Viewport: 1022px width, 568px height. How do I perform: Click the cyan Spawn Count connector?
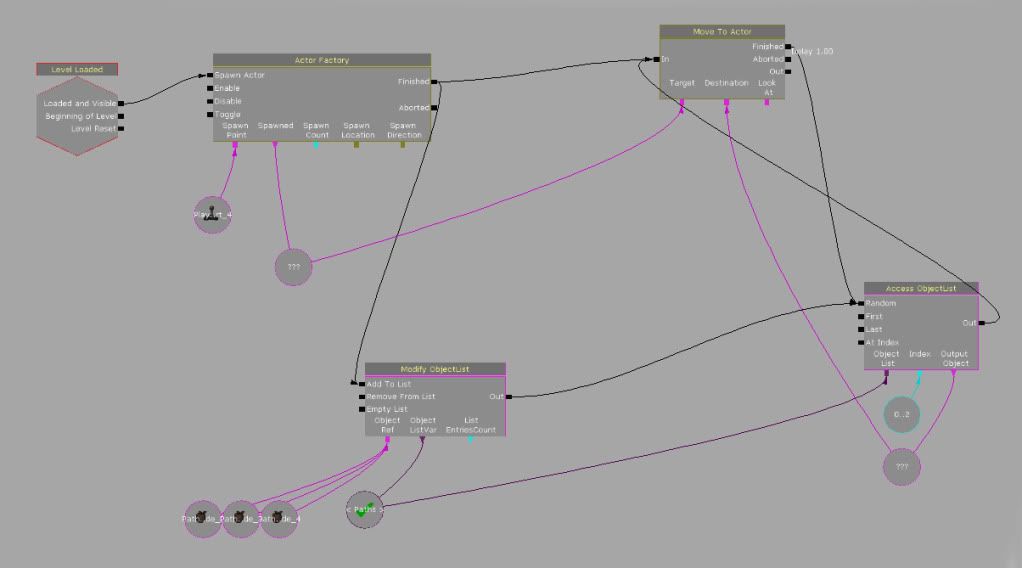[x=316, y=145]
